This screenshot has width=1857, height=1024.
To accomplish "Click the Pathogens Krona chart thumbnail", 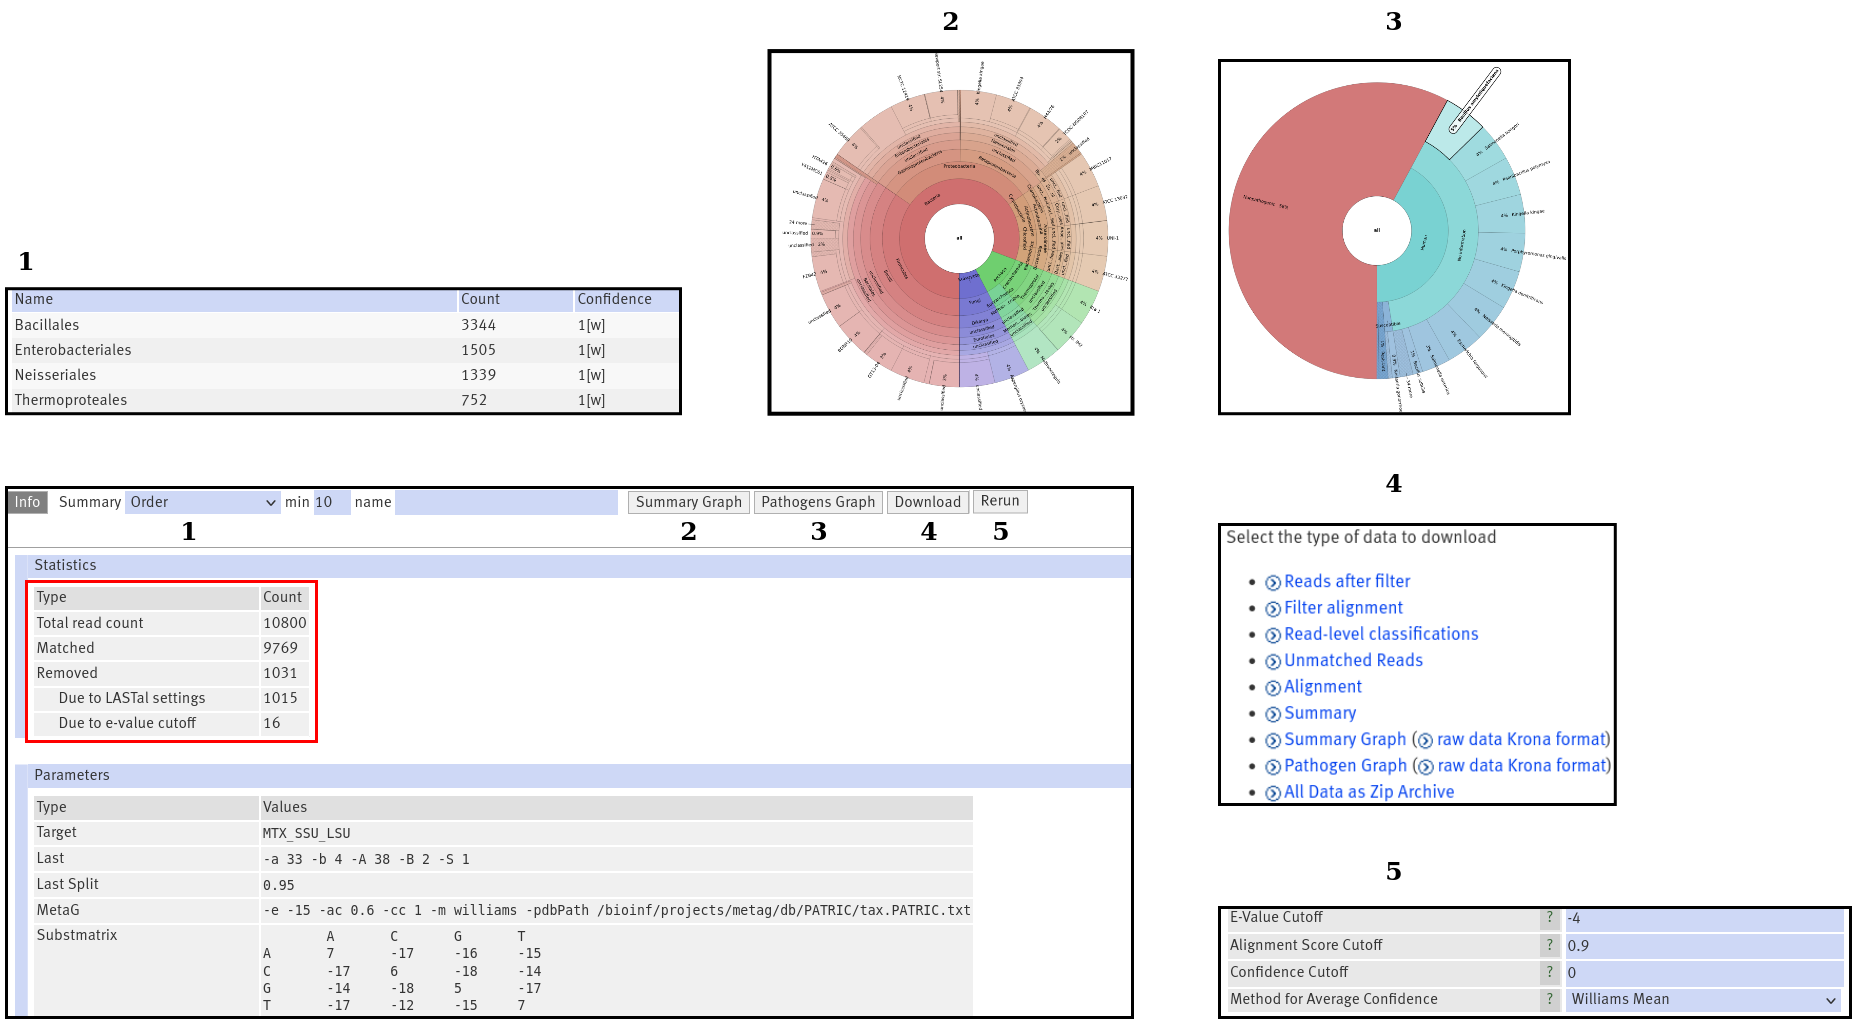I will coord(1394,237).
